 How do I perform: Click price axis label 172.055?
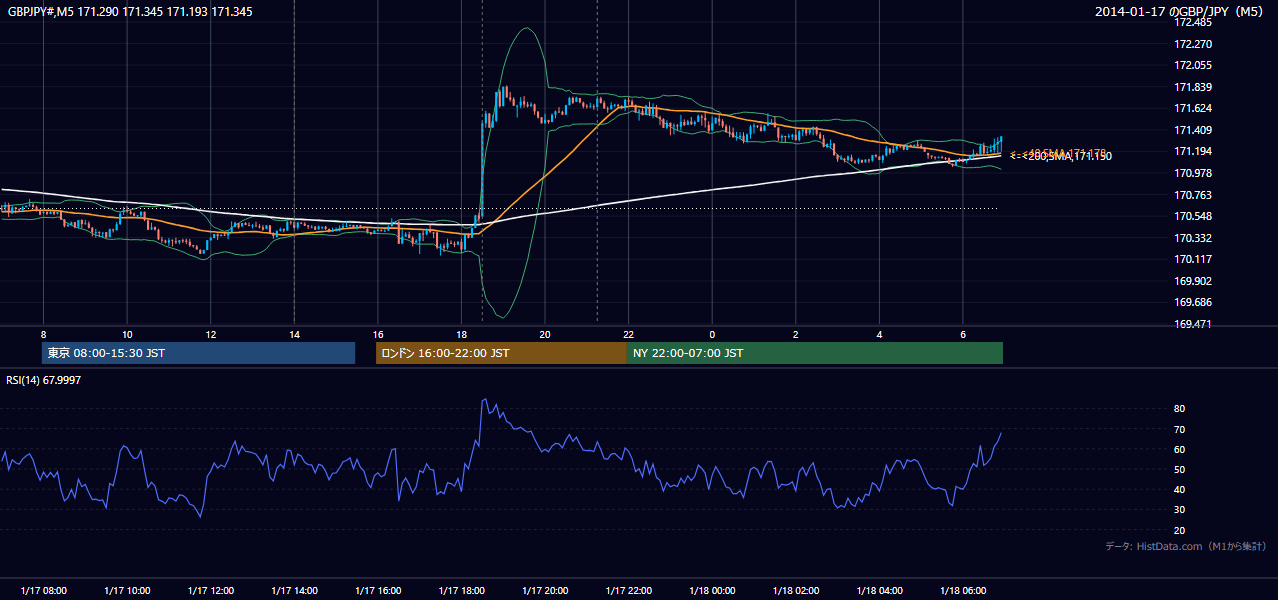pyautogui.click(x=1194, y=65)
